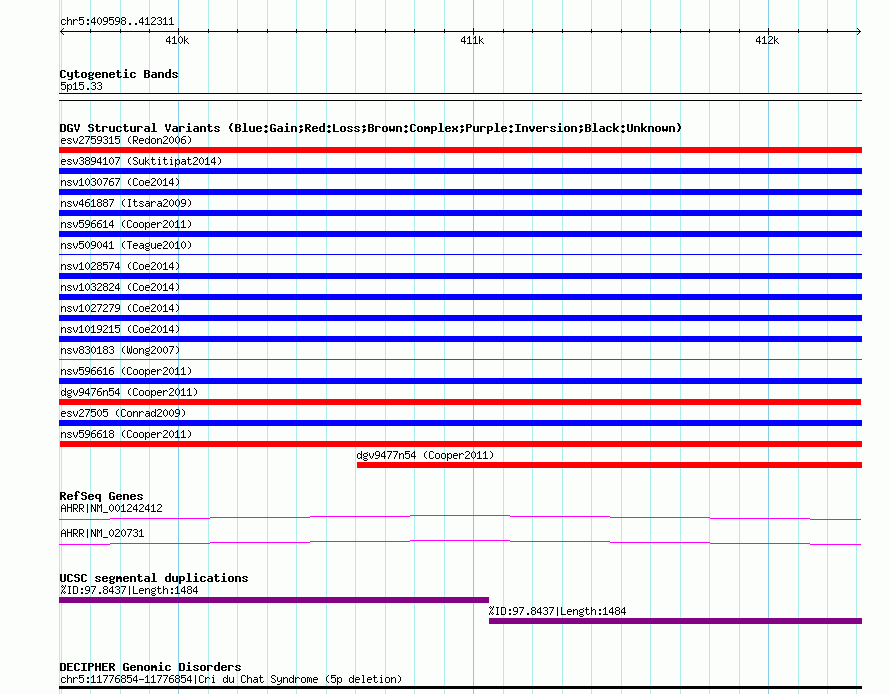
Task: Click the AHRR NM_001242412 magenta transcript line
Action: (x=460, y=517)
